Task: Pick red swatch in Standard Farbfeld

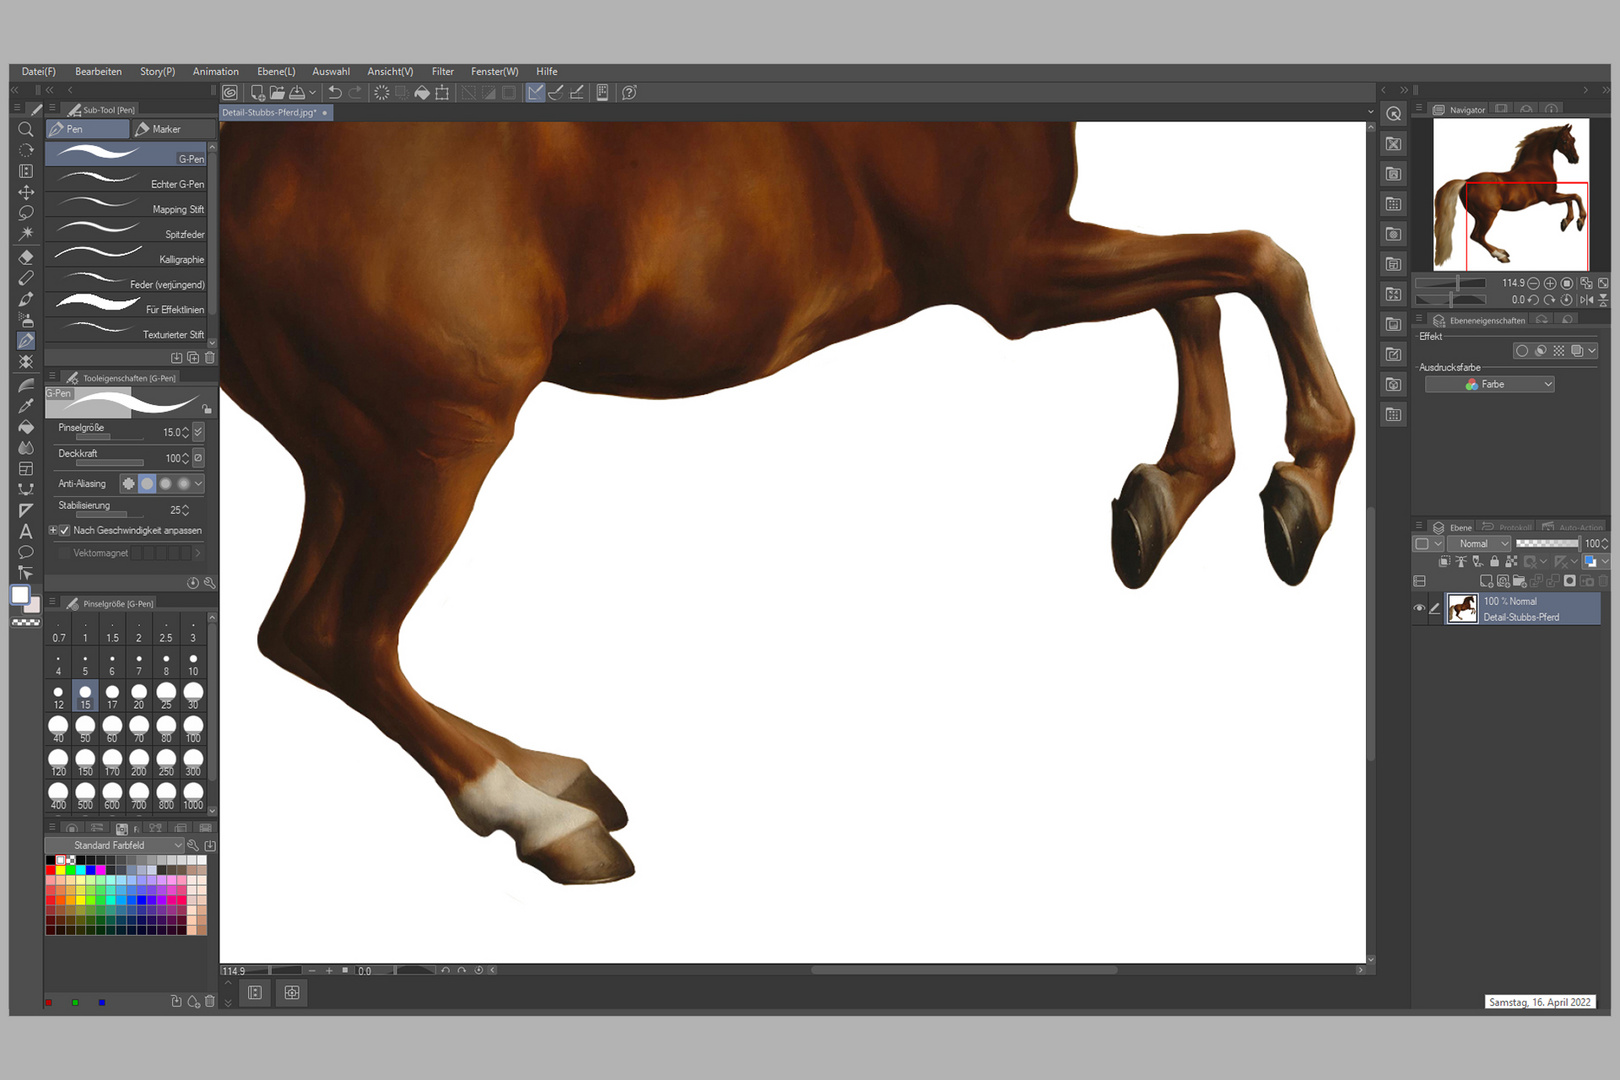Action: pos(50,870)
